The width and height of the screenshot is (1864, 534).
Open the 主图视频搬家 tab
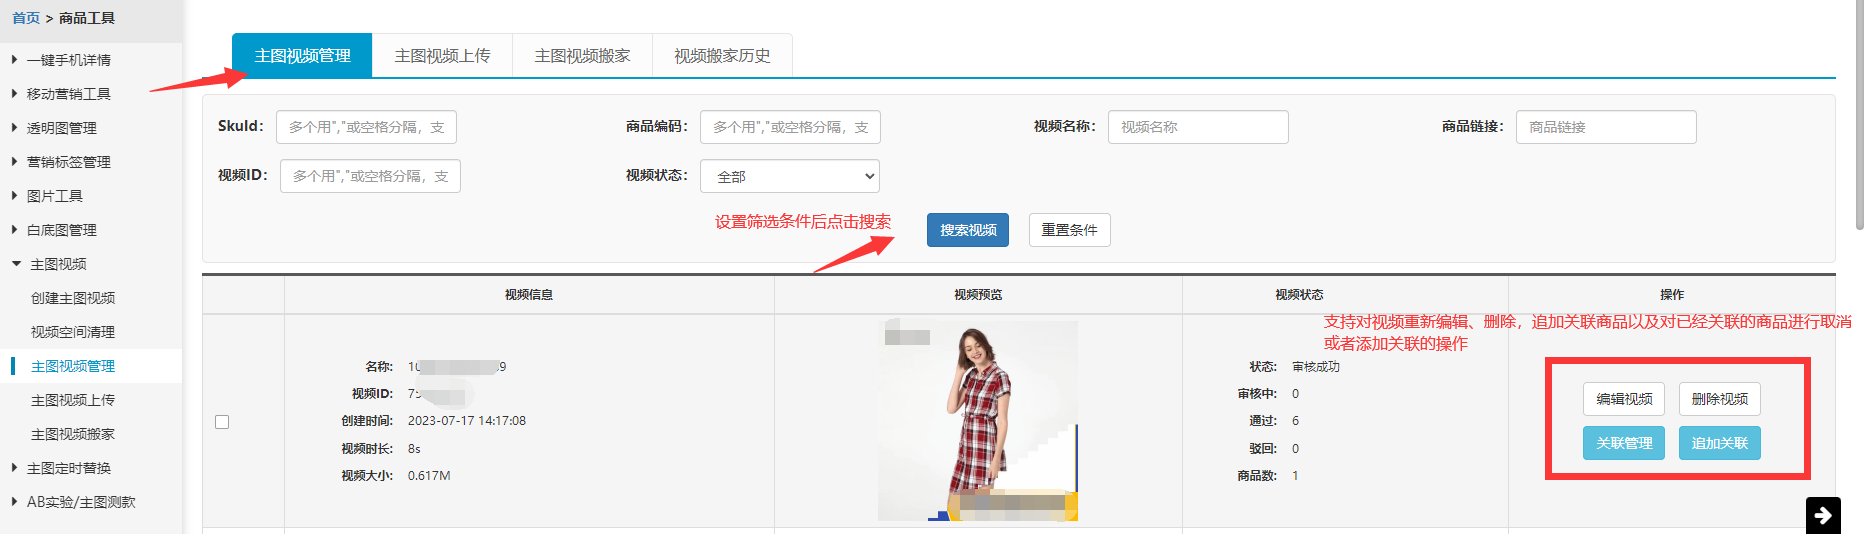click(x=582, y=56)
